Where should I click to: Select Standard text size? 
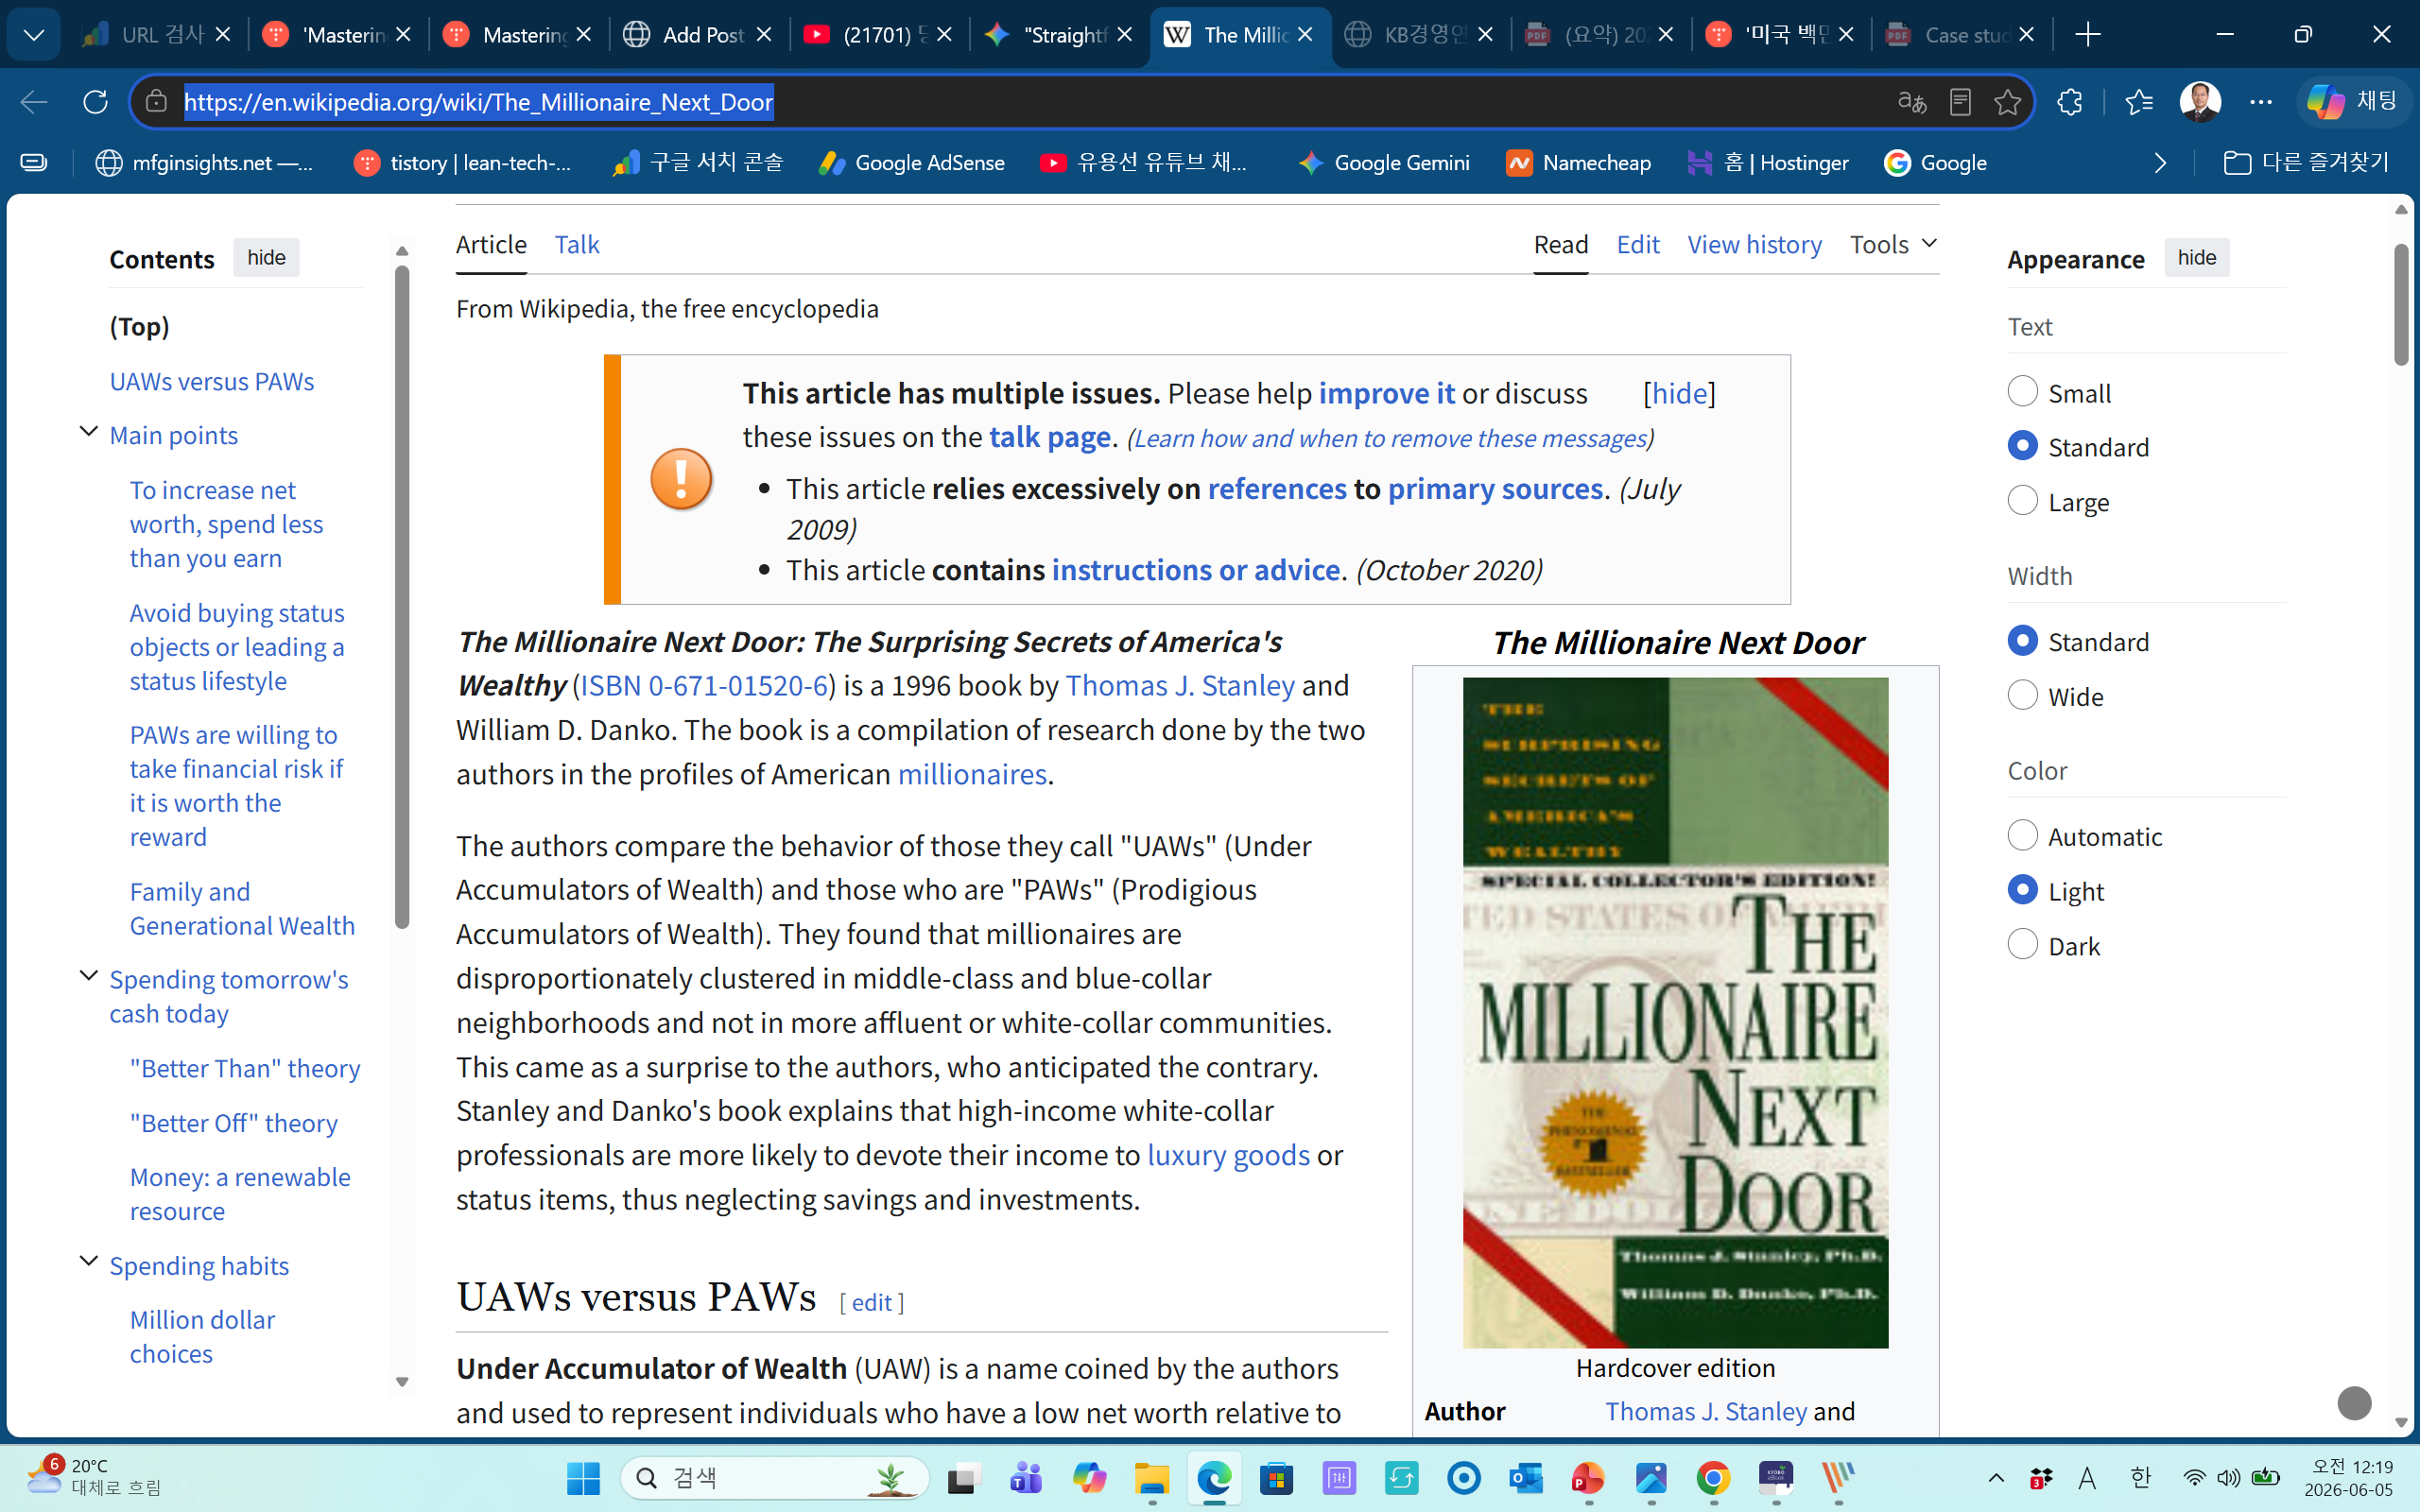[x=2022, y=446]
